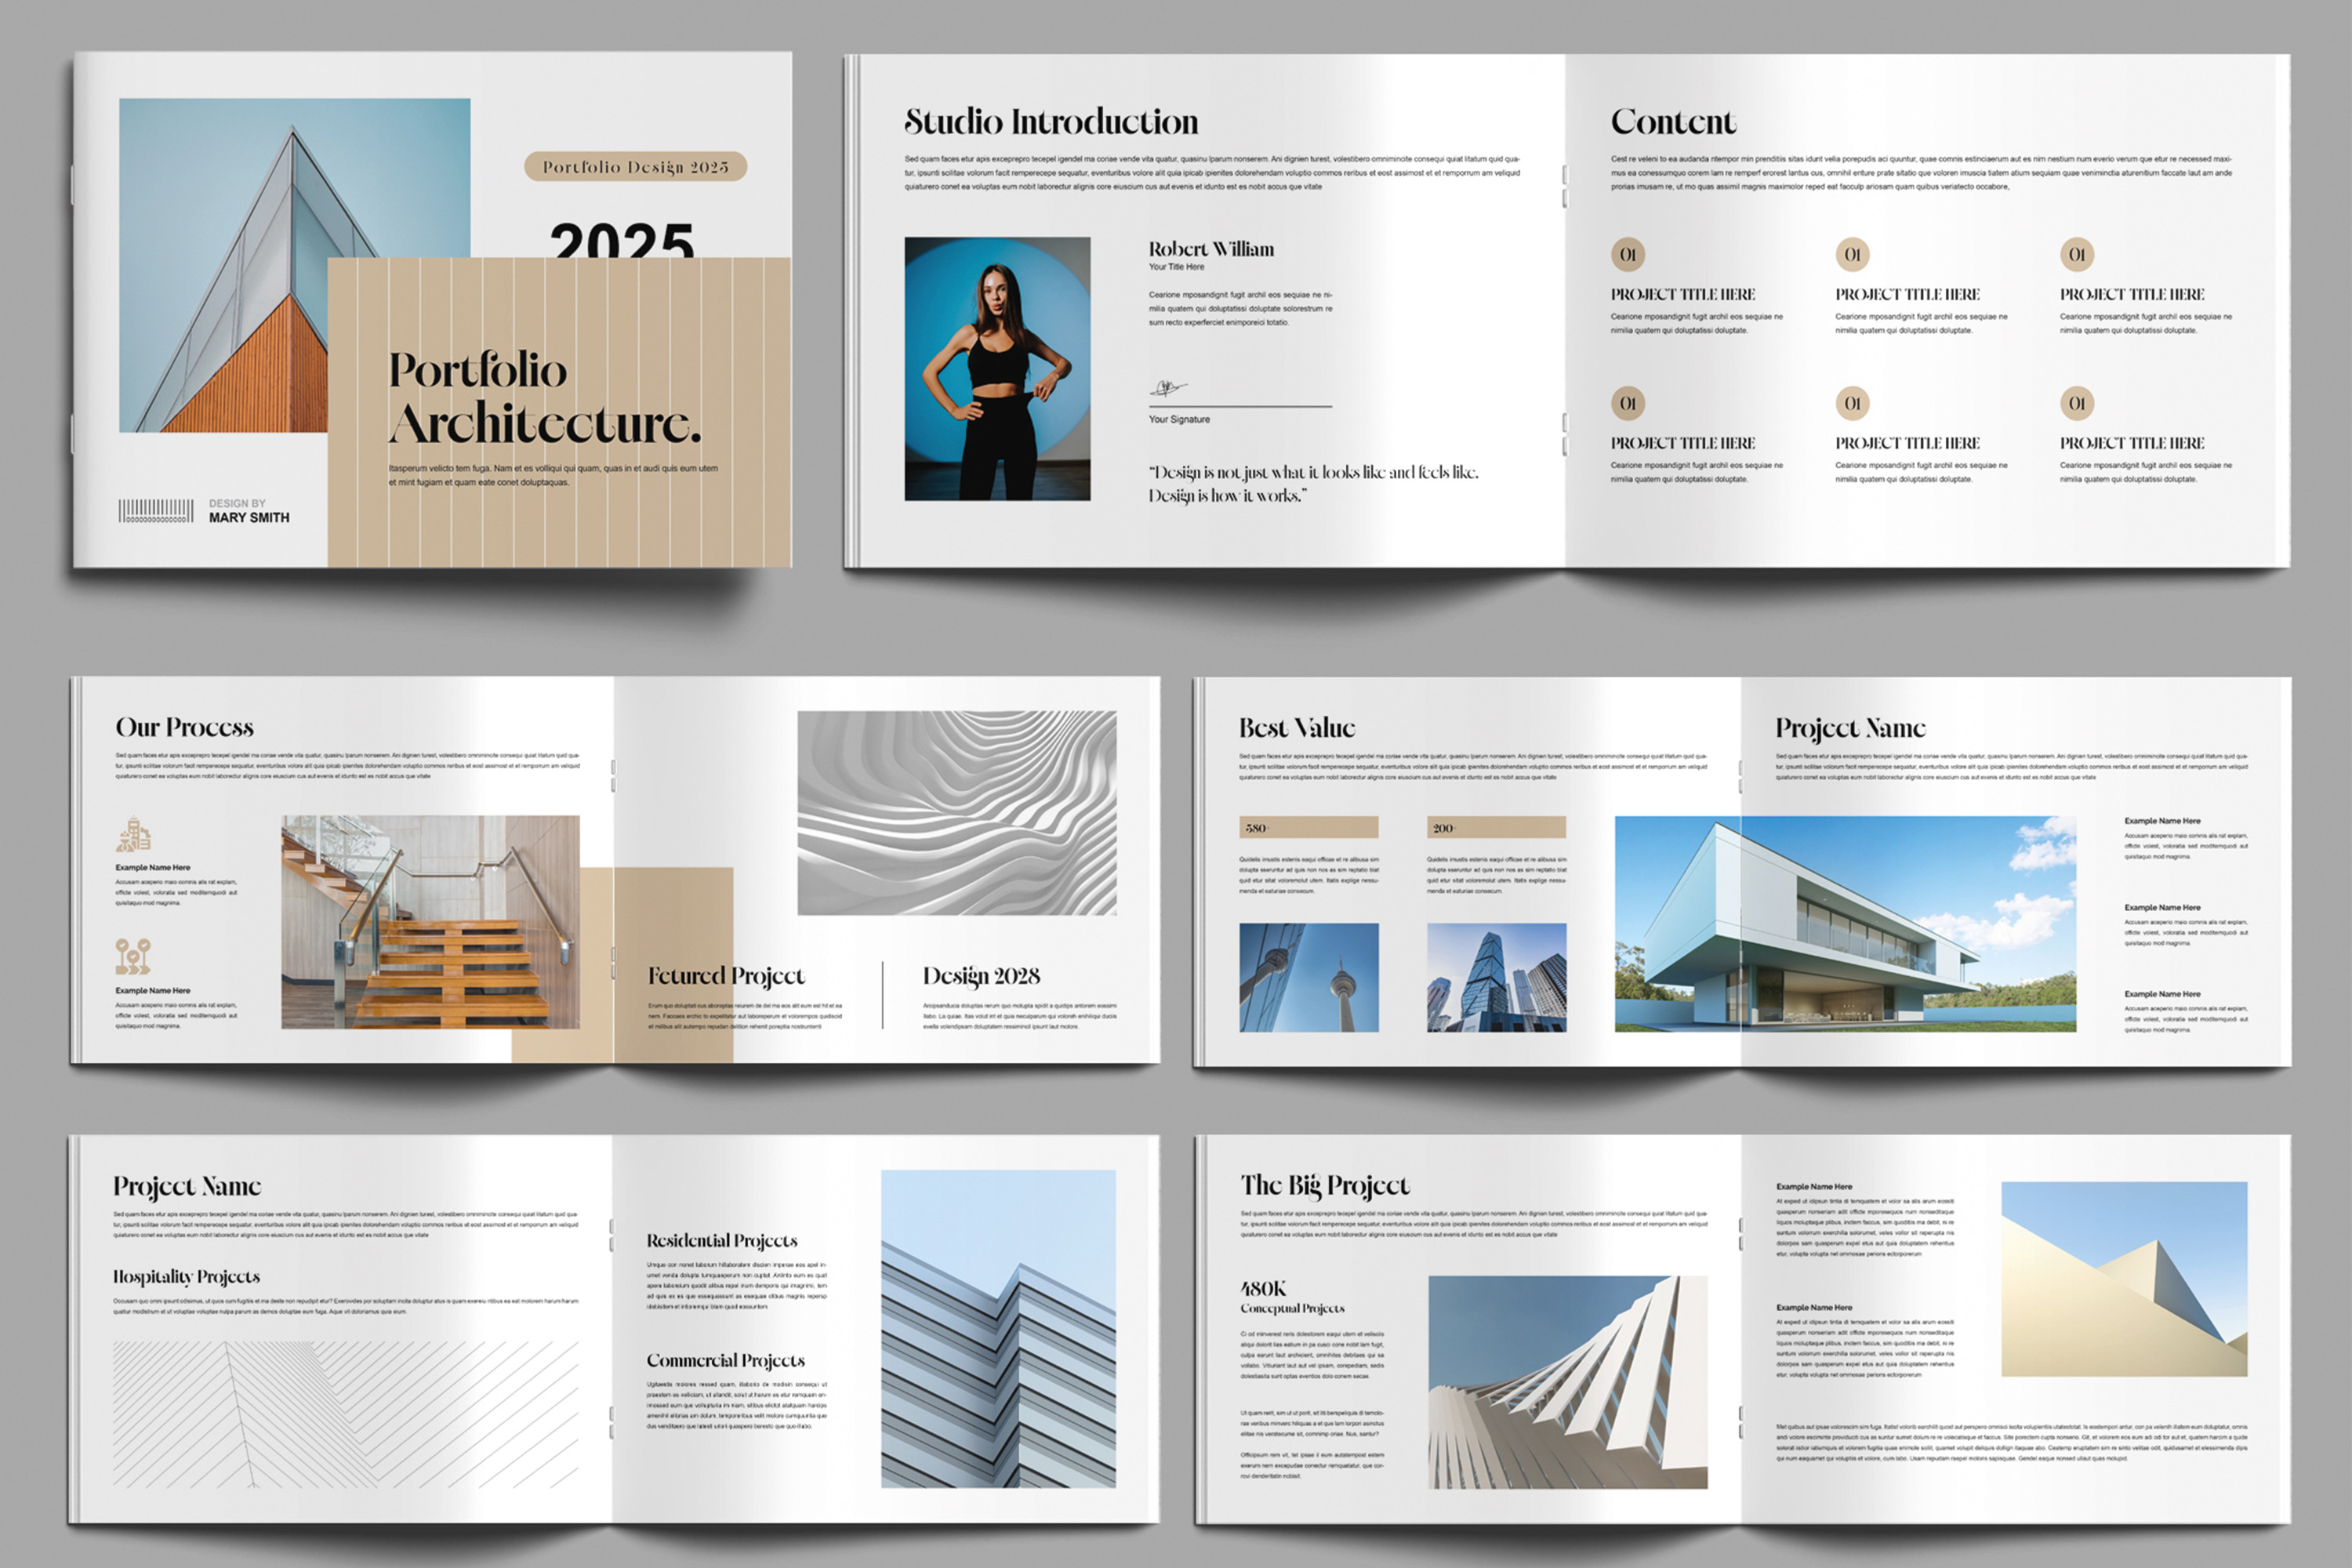Click the MARY SMITH designer name
2352x1568 pixels.
pyautogui.click(x=249, y=518)
